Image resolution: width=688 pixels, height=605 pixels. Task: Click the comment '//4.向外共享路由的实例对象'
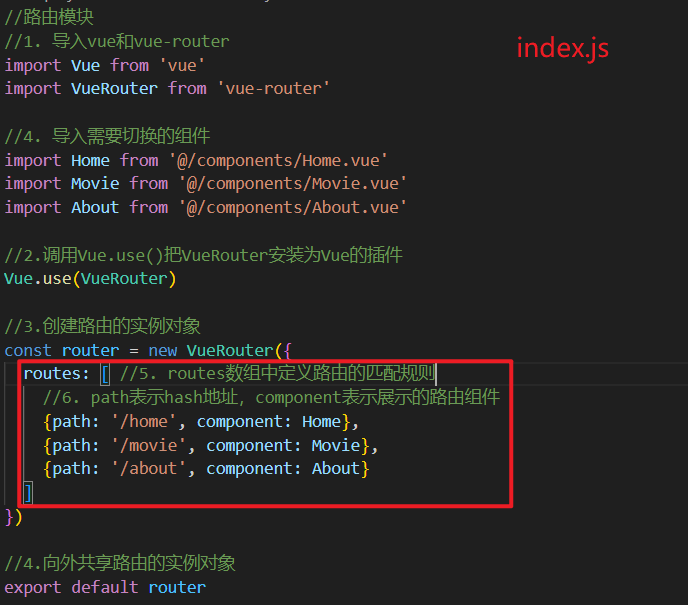coord(120,563)
